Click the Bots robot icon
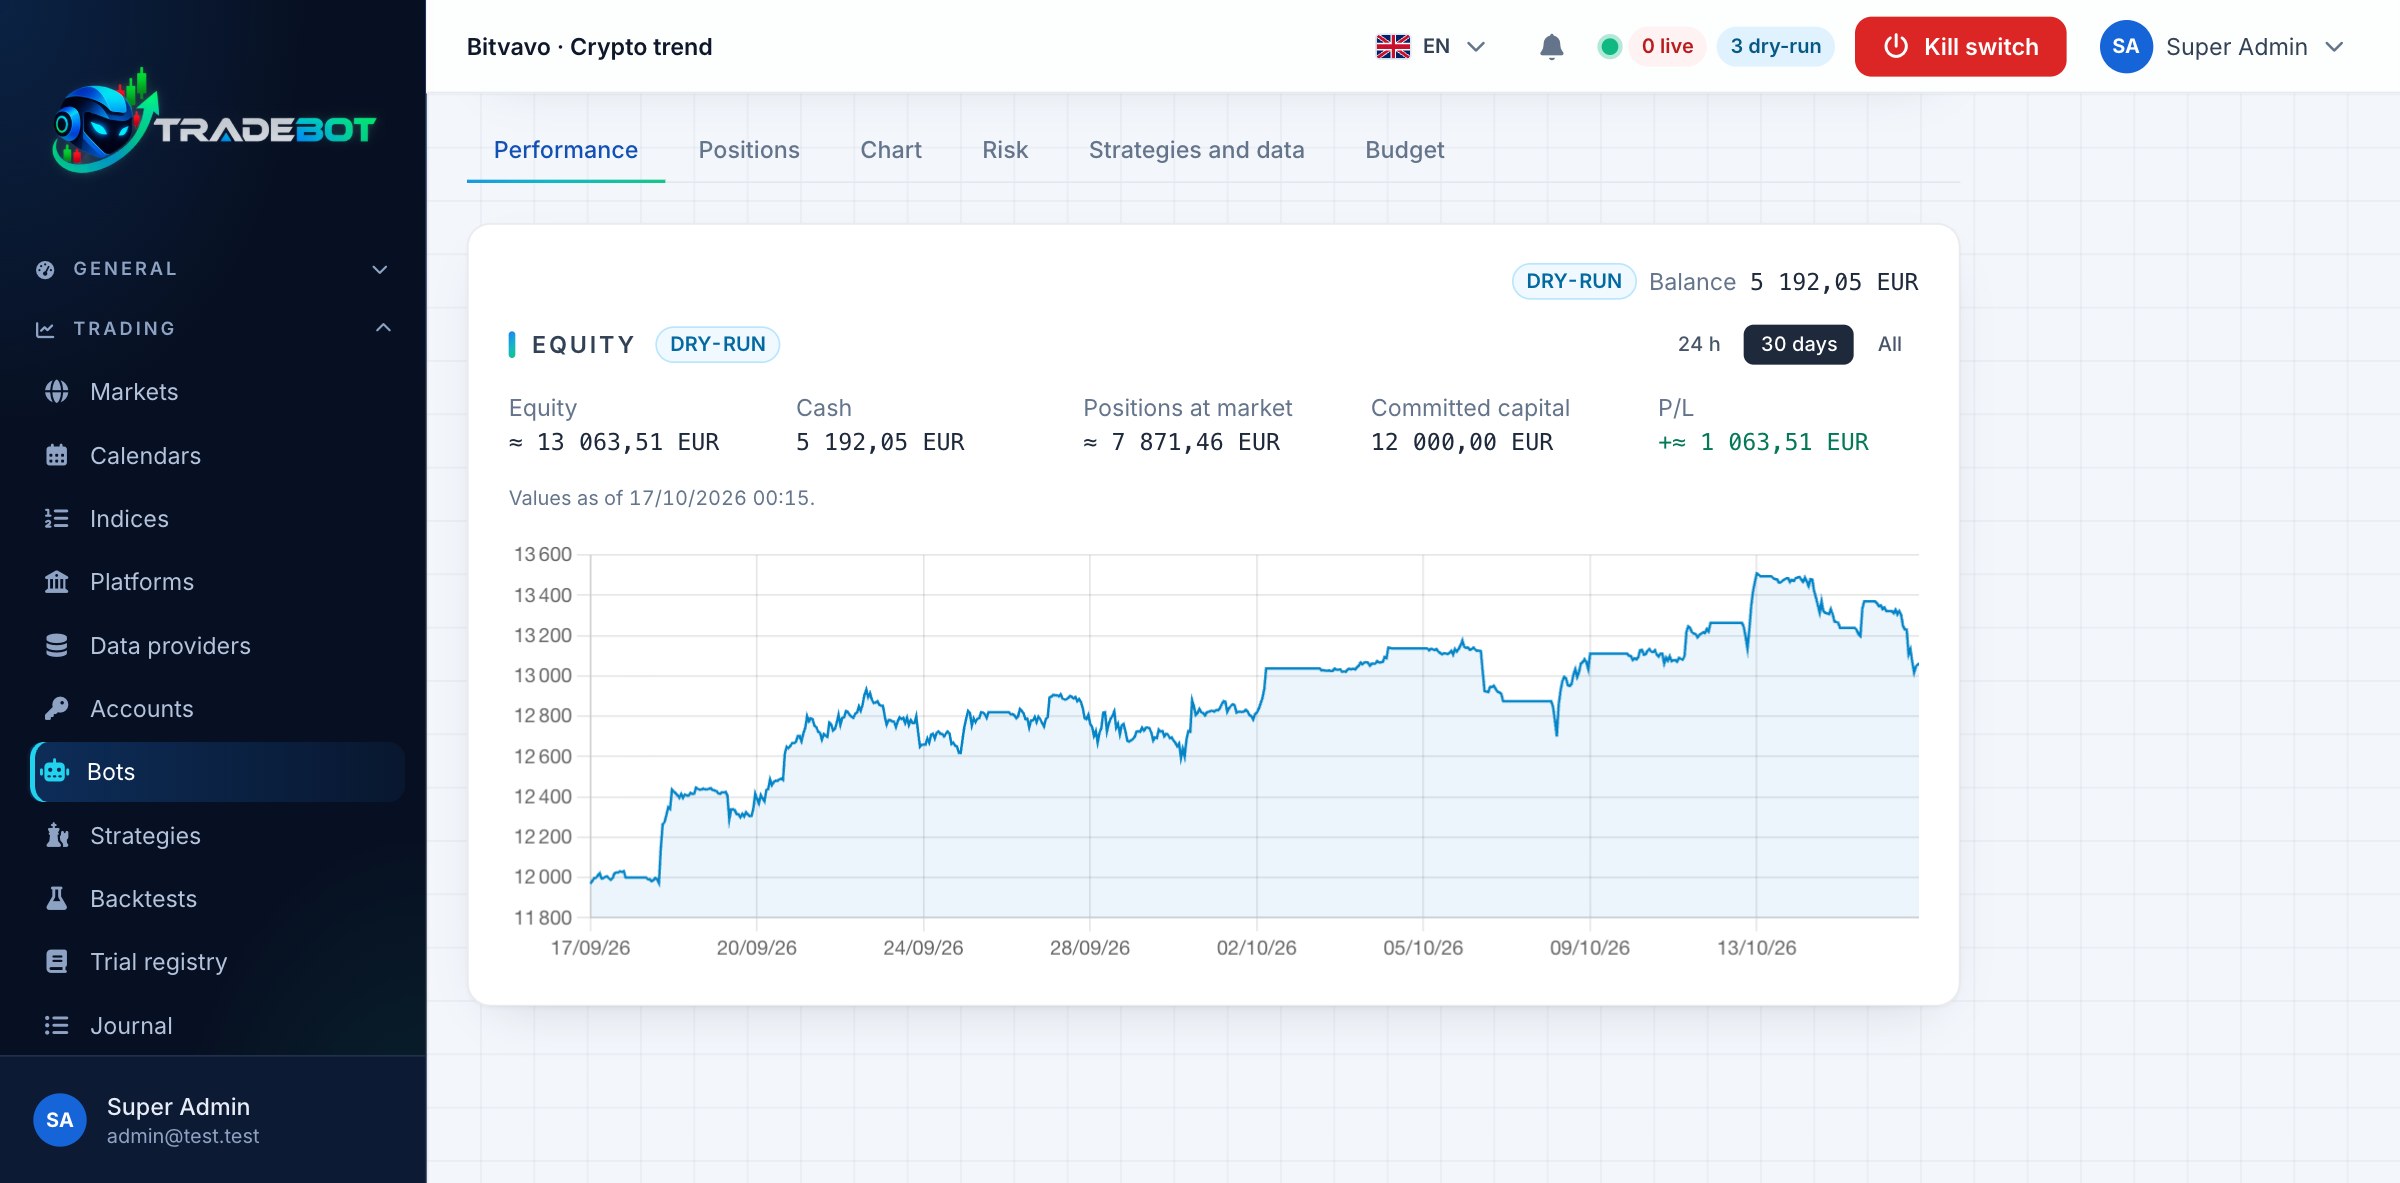This screenshot has height=1183, width=2400. 55,772
